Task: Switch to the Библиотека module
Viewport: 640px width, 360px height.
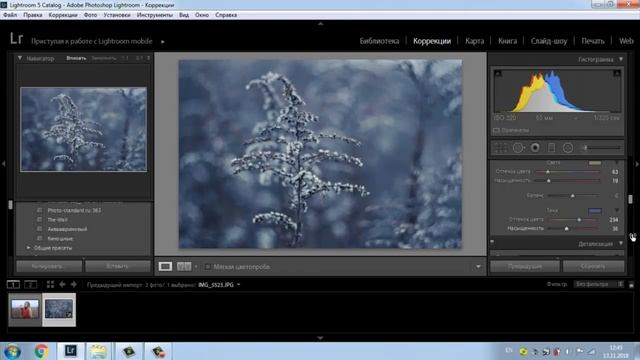Action: [379, 41]
